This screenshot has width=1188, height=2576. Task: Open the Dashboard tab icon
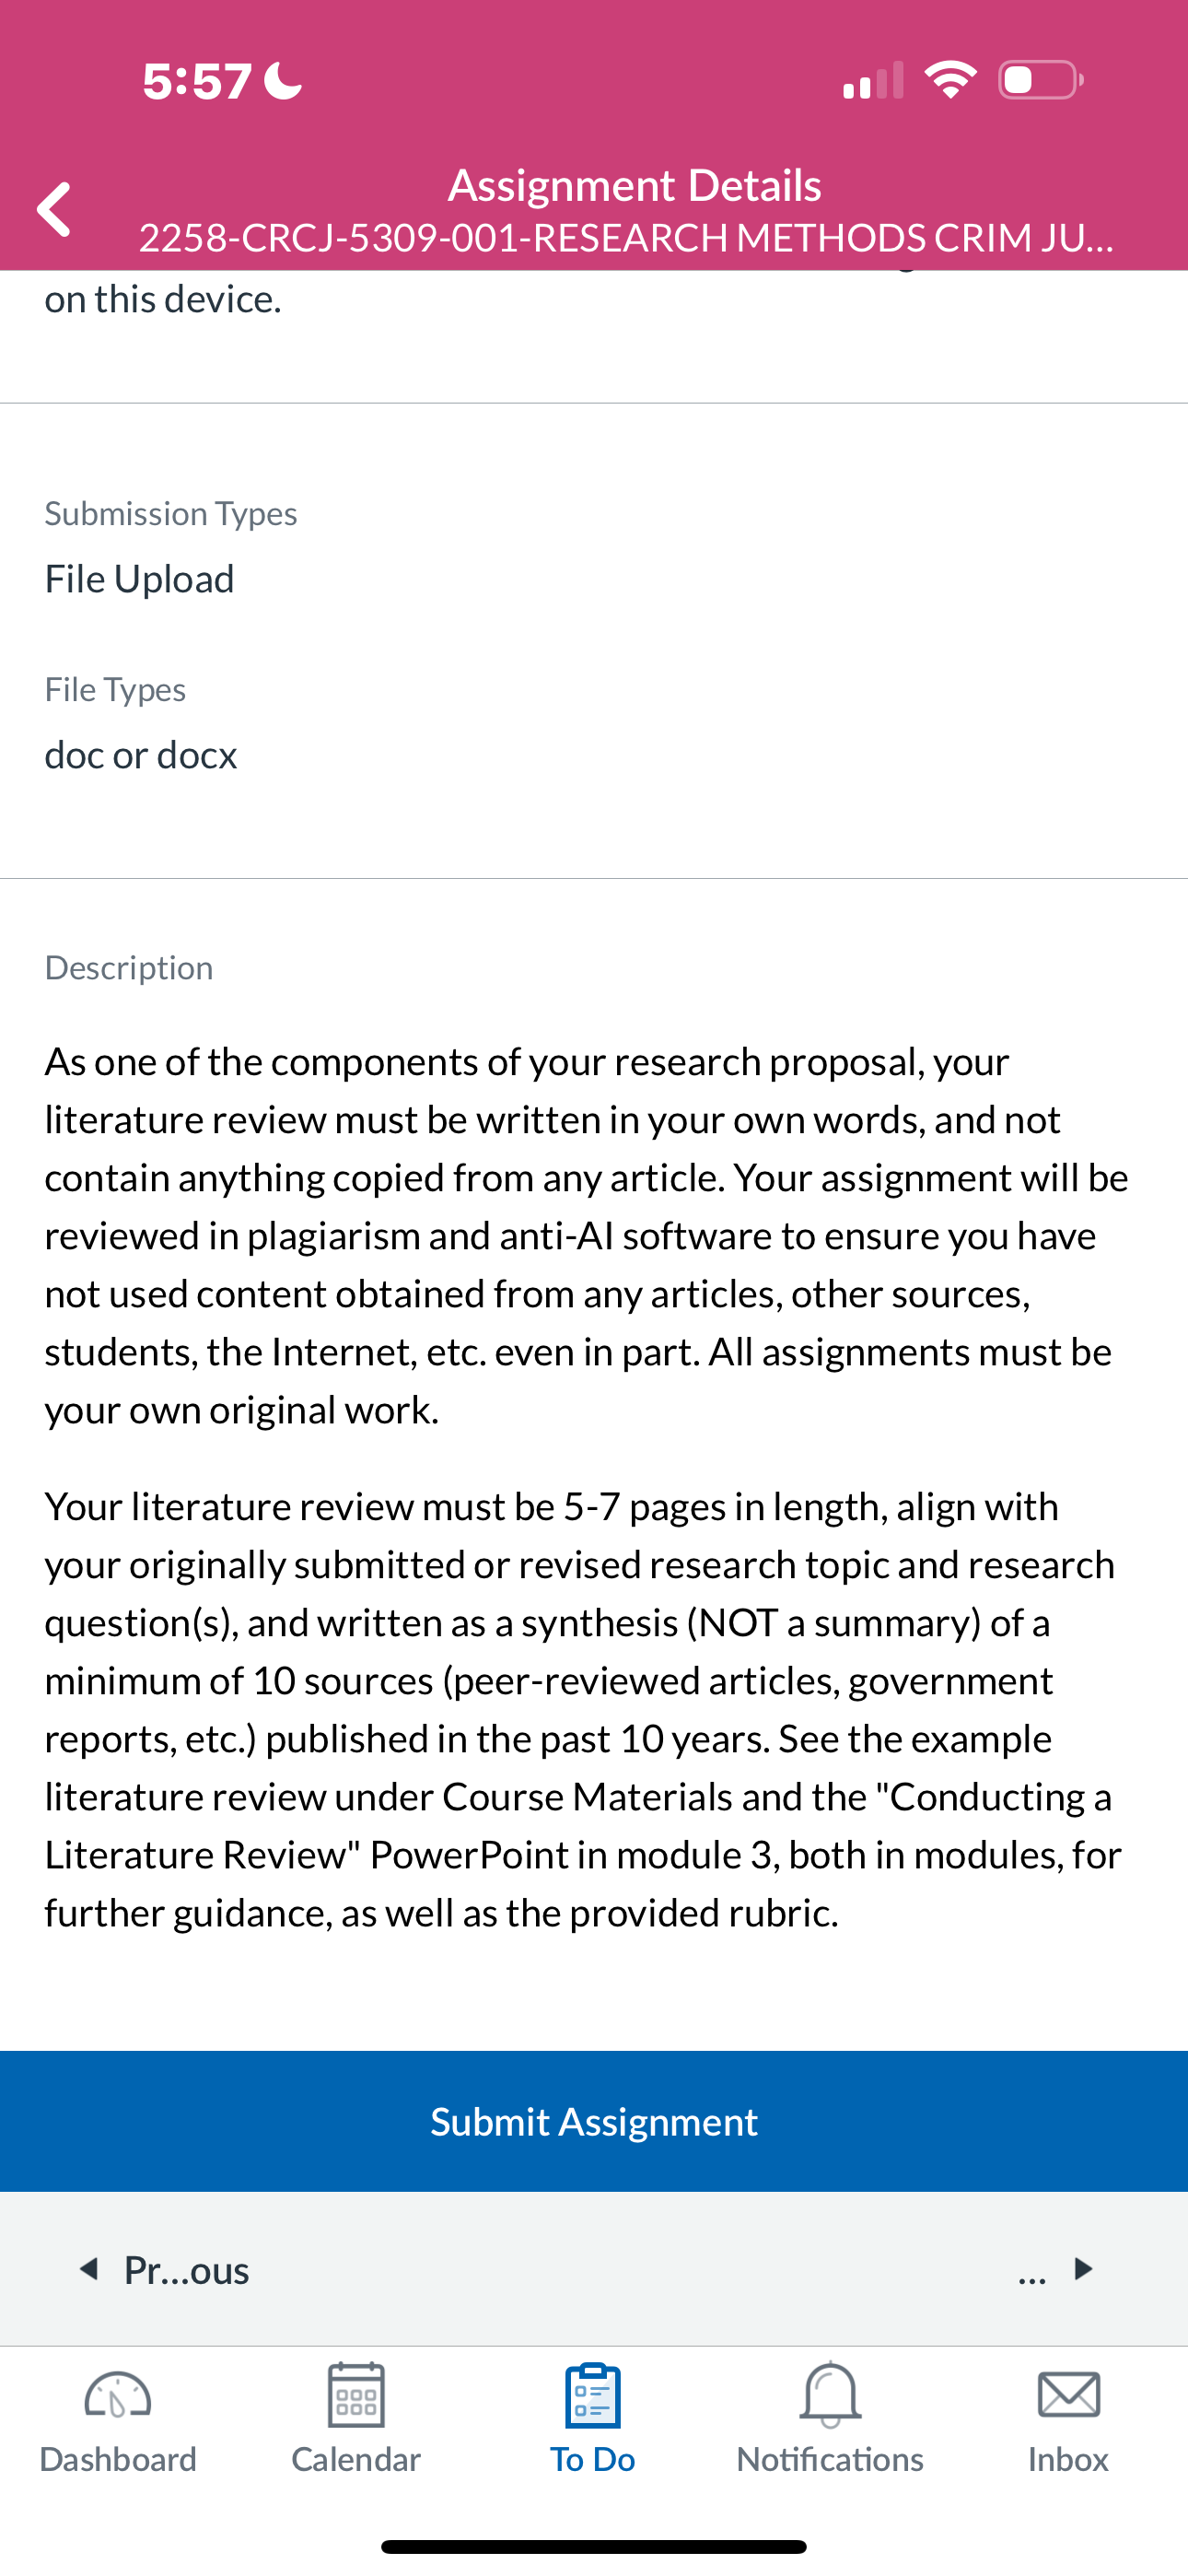pos(118,2395)
